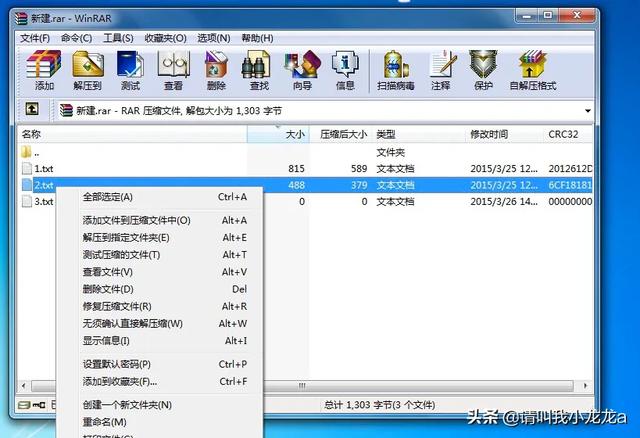Click the 测试 (Test) toolbar icon

[130, 64]
